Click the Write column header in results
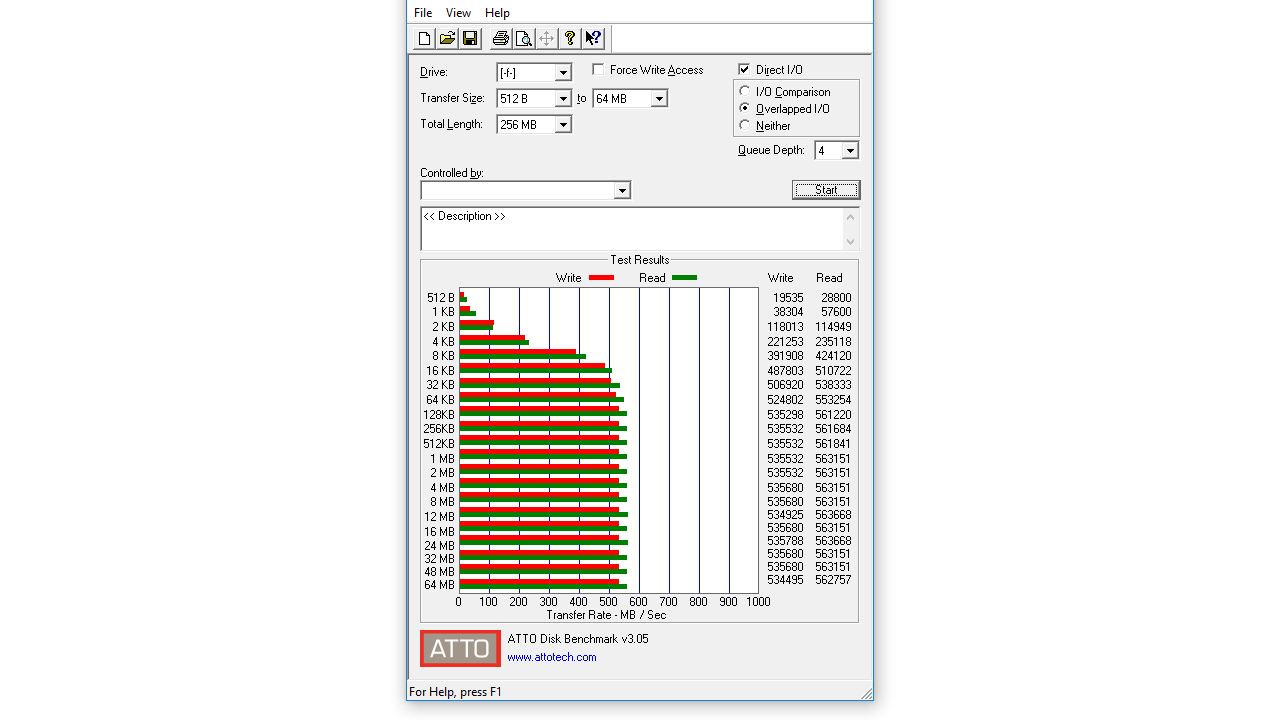This screenshot has height=720, width=1280. pyautogui.click(x=781, y=278)
